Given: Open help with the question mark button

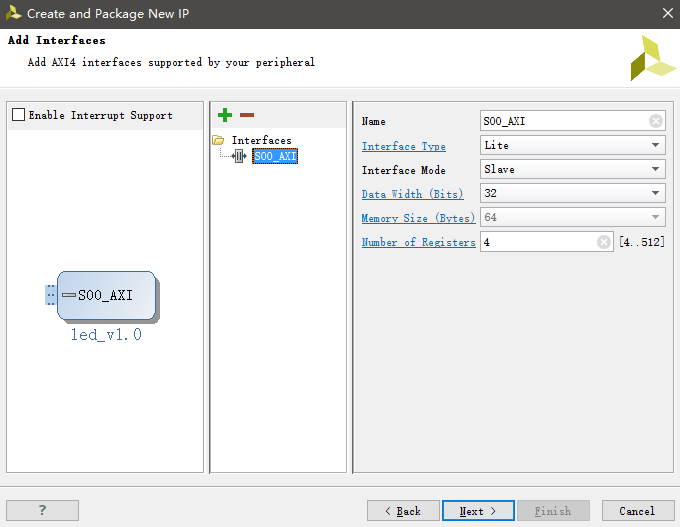Looking at the screenshot, I should point(42,510).
